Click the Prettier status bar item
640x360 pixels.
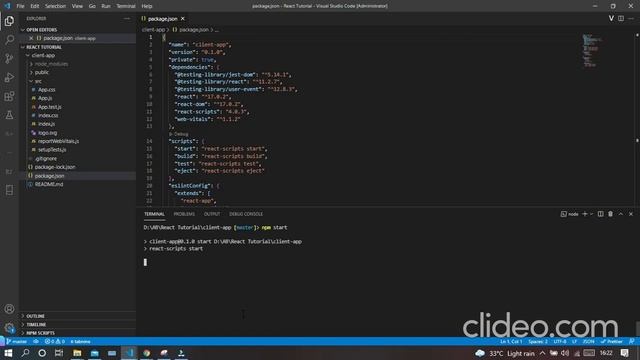click(611, 341)
